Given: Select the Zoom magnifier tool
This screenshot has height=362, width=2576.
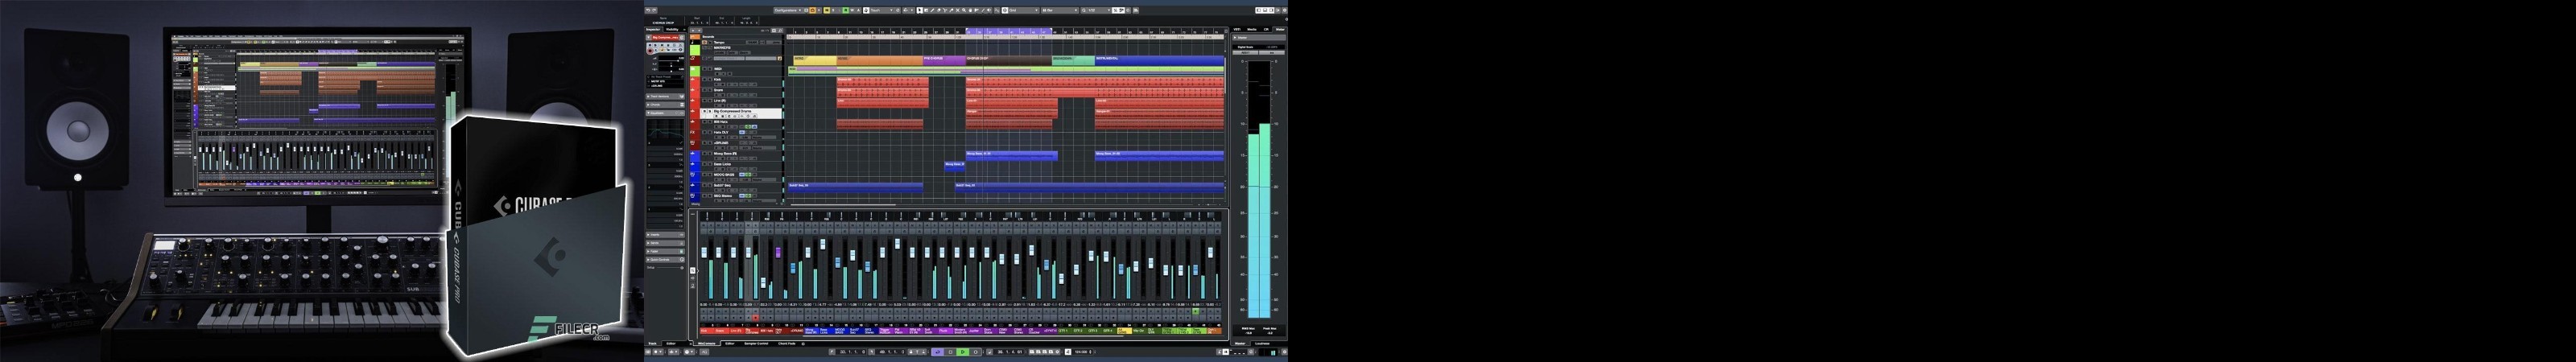Looking at the screenshot, I should point(964,10).
